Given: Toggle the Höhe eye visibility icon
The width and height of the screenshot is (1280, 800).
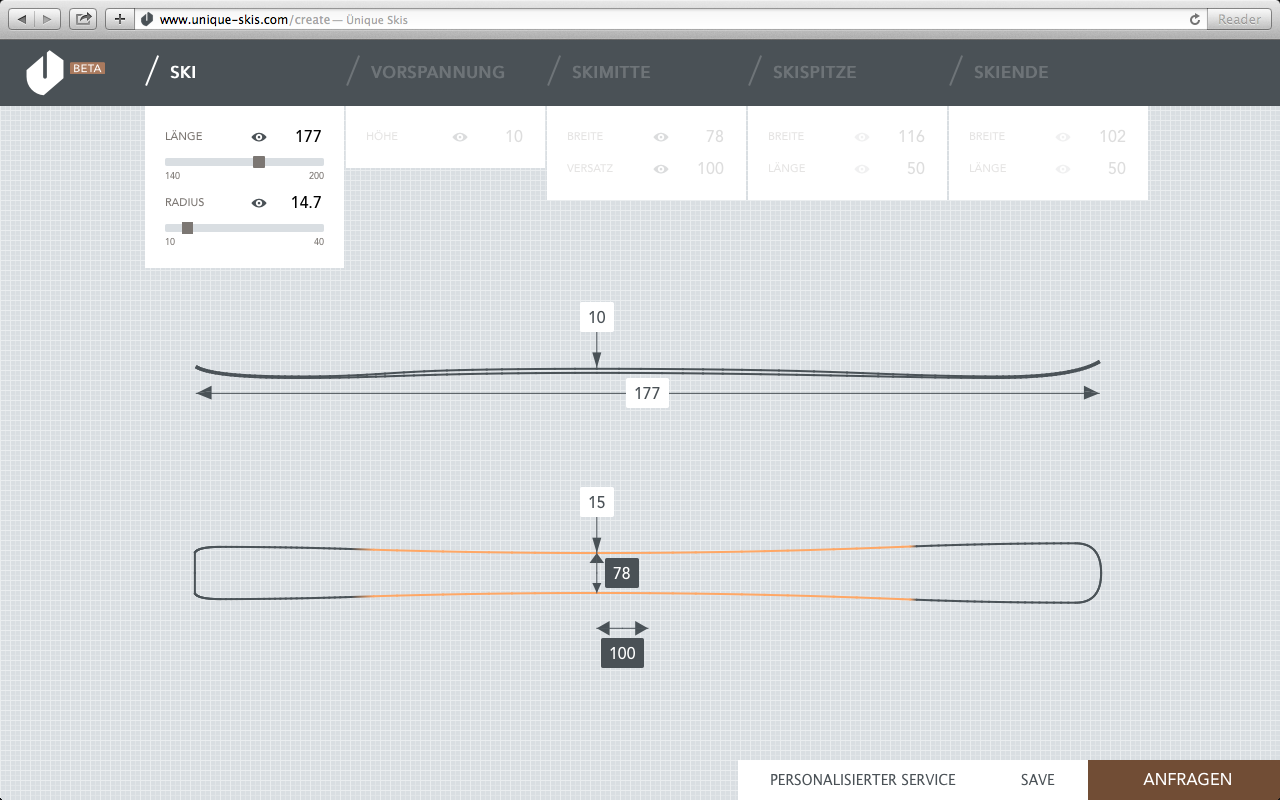Looking at the screenshot, I should [460, 137].
